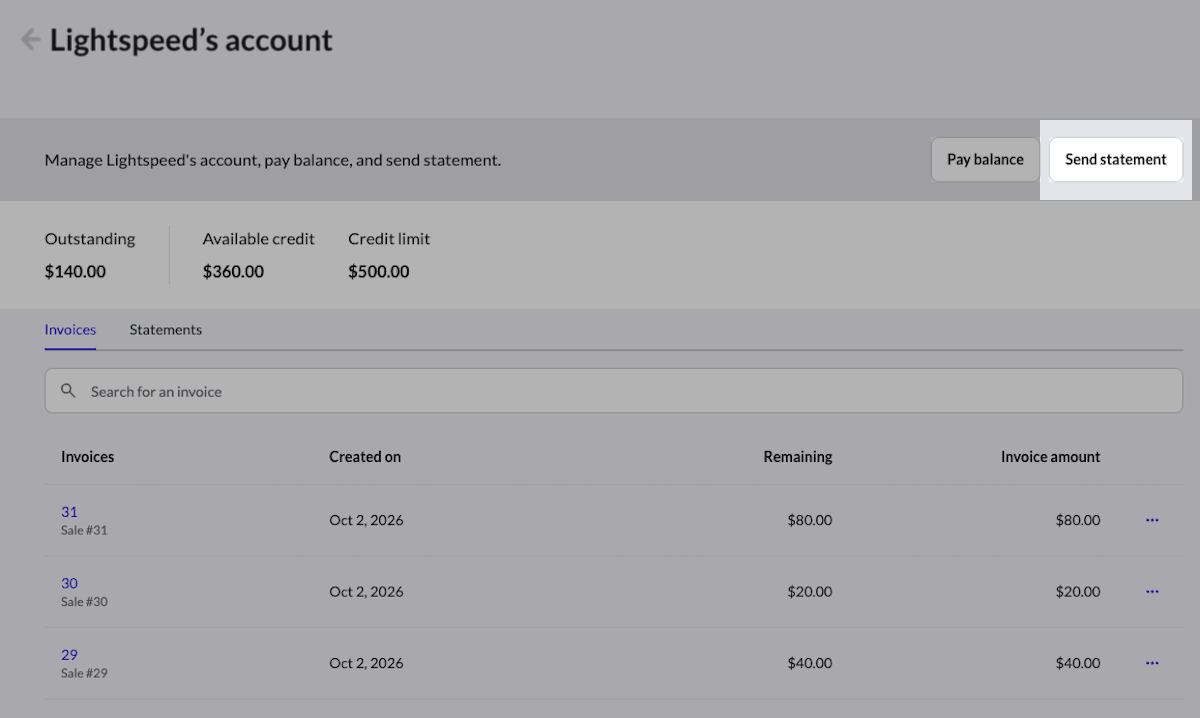Click the Oct 2, 2026 date for invoice 30
The width and height of the screenshot is (1200, 718).
pyautogui.click(x=366, y=592)
